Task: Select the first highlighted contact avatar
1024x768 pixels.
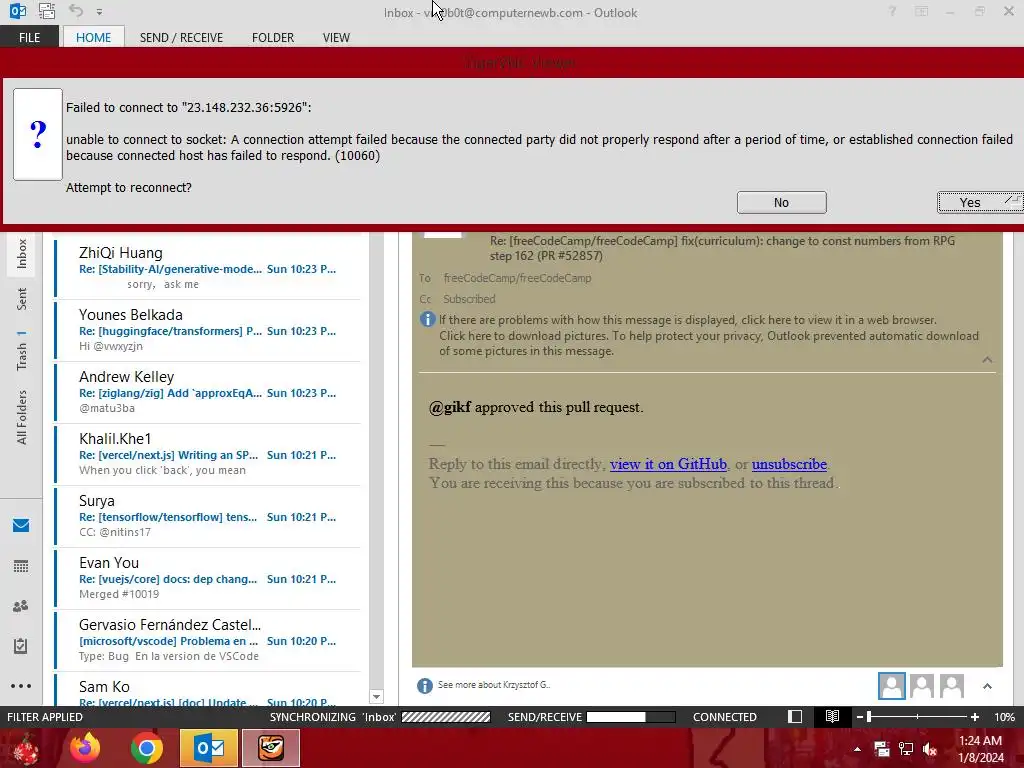Action: point(891,686)
